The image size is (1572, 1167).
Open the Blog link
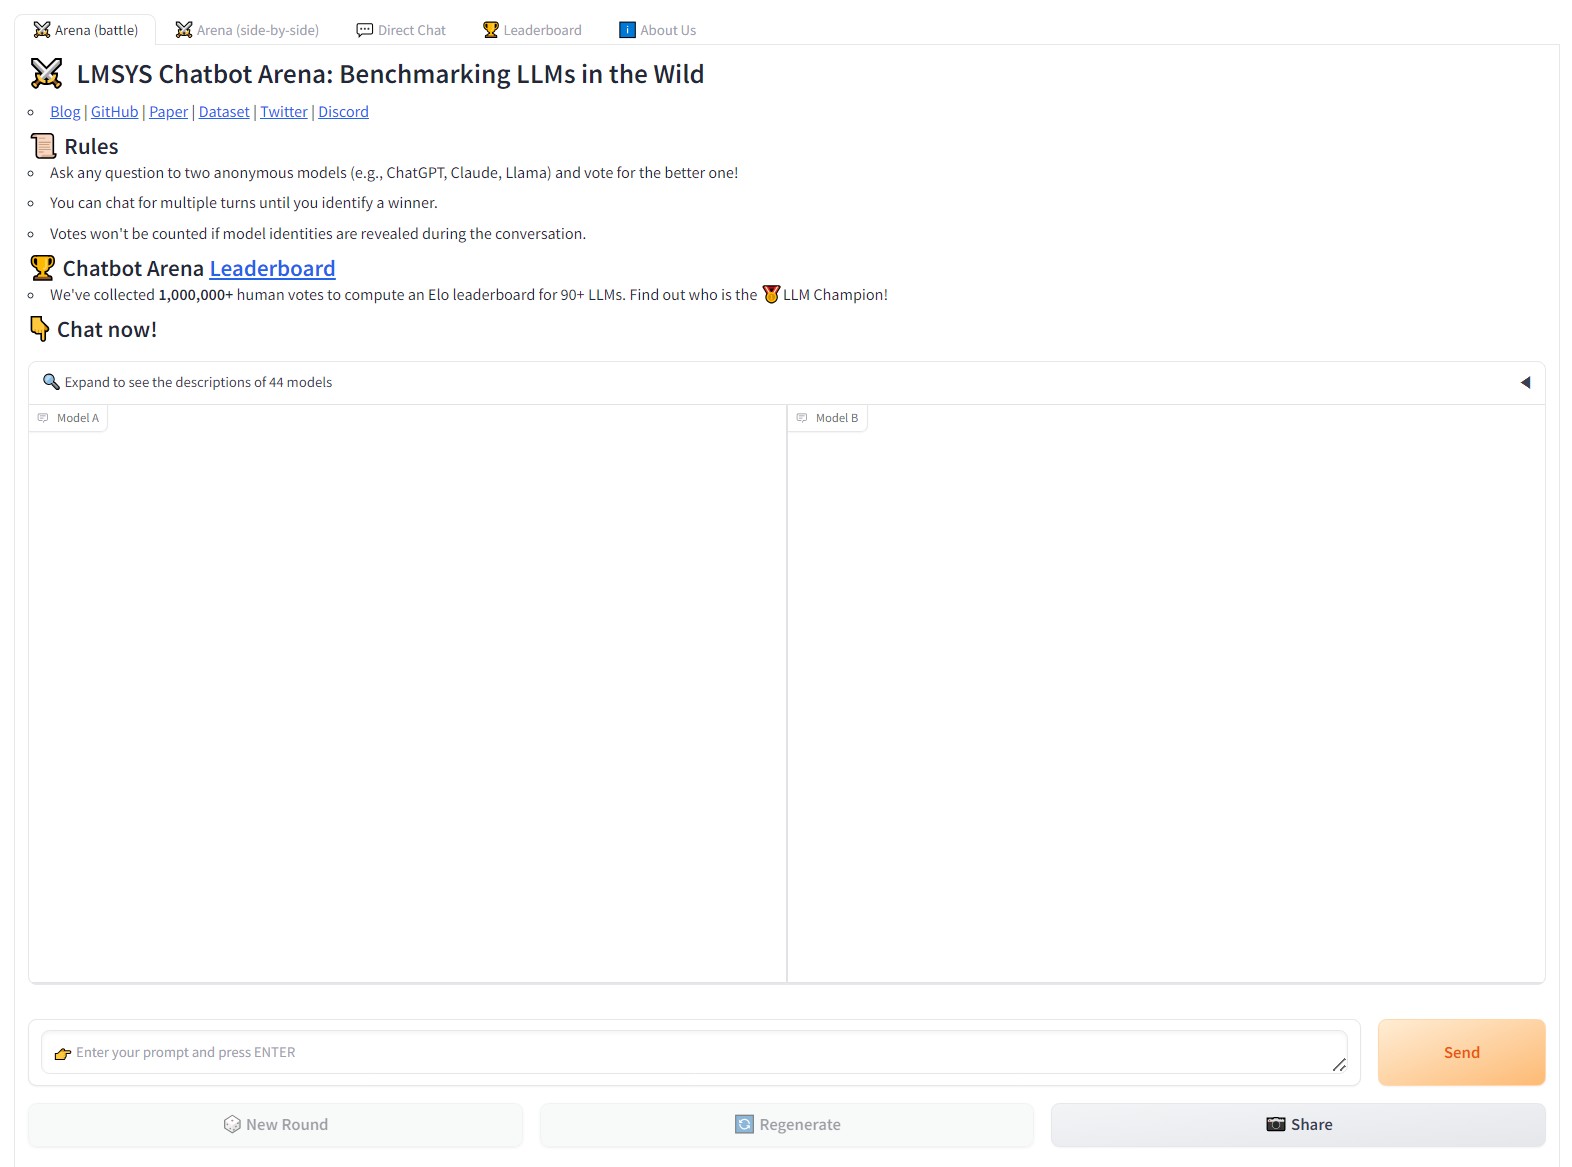[65, 112]
